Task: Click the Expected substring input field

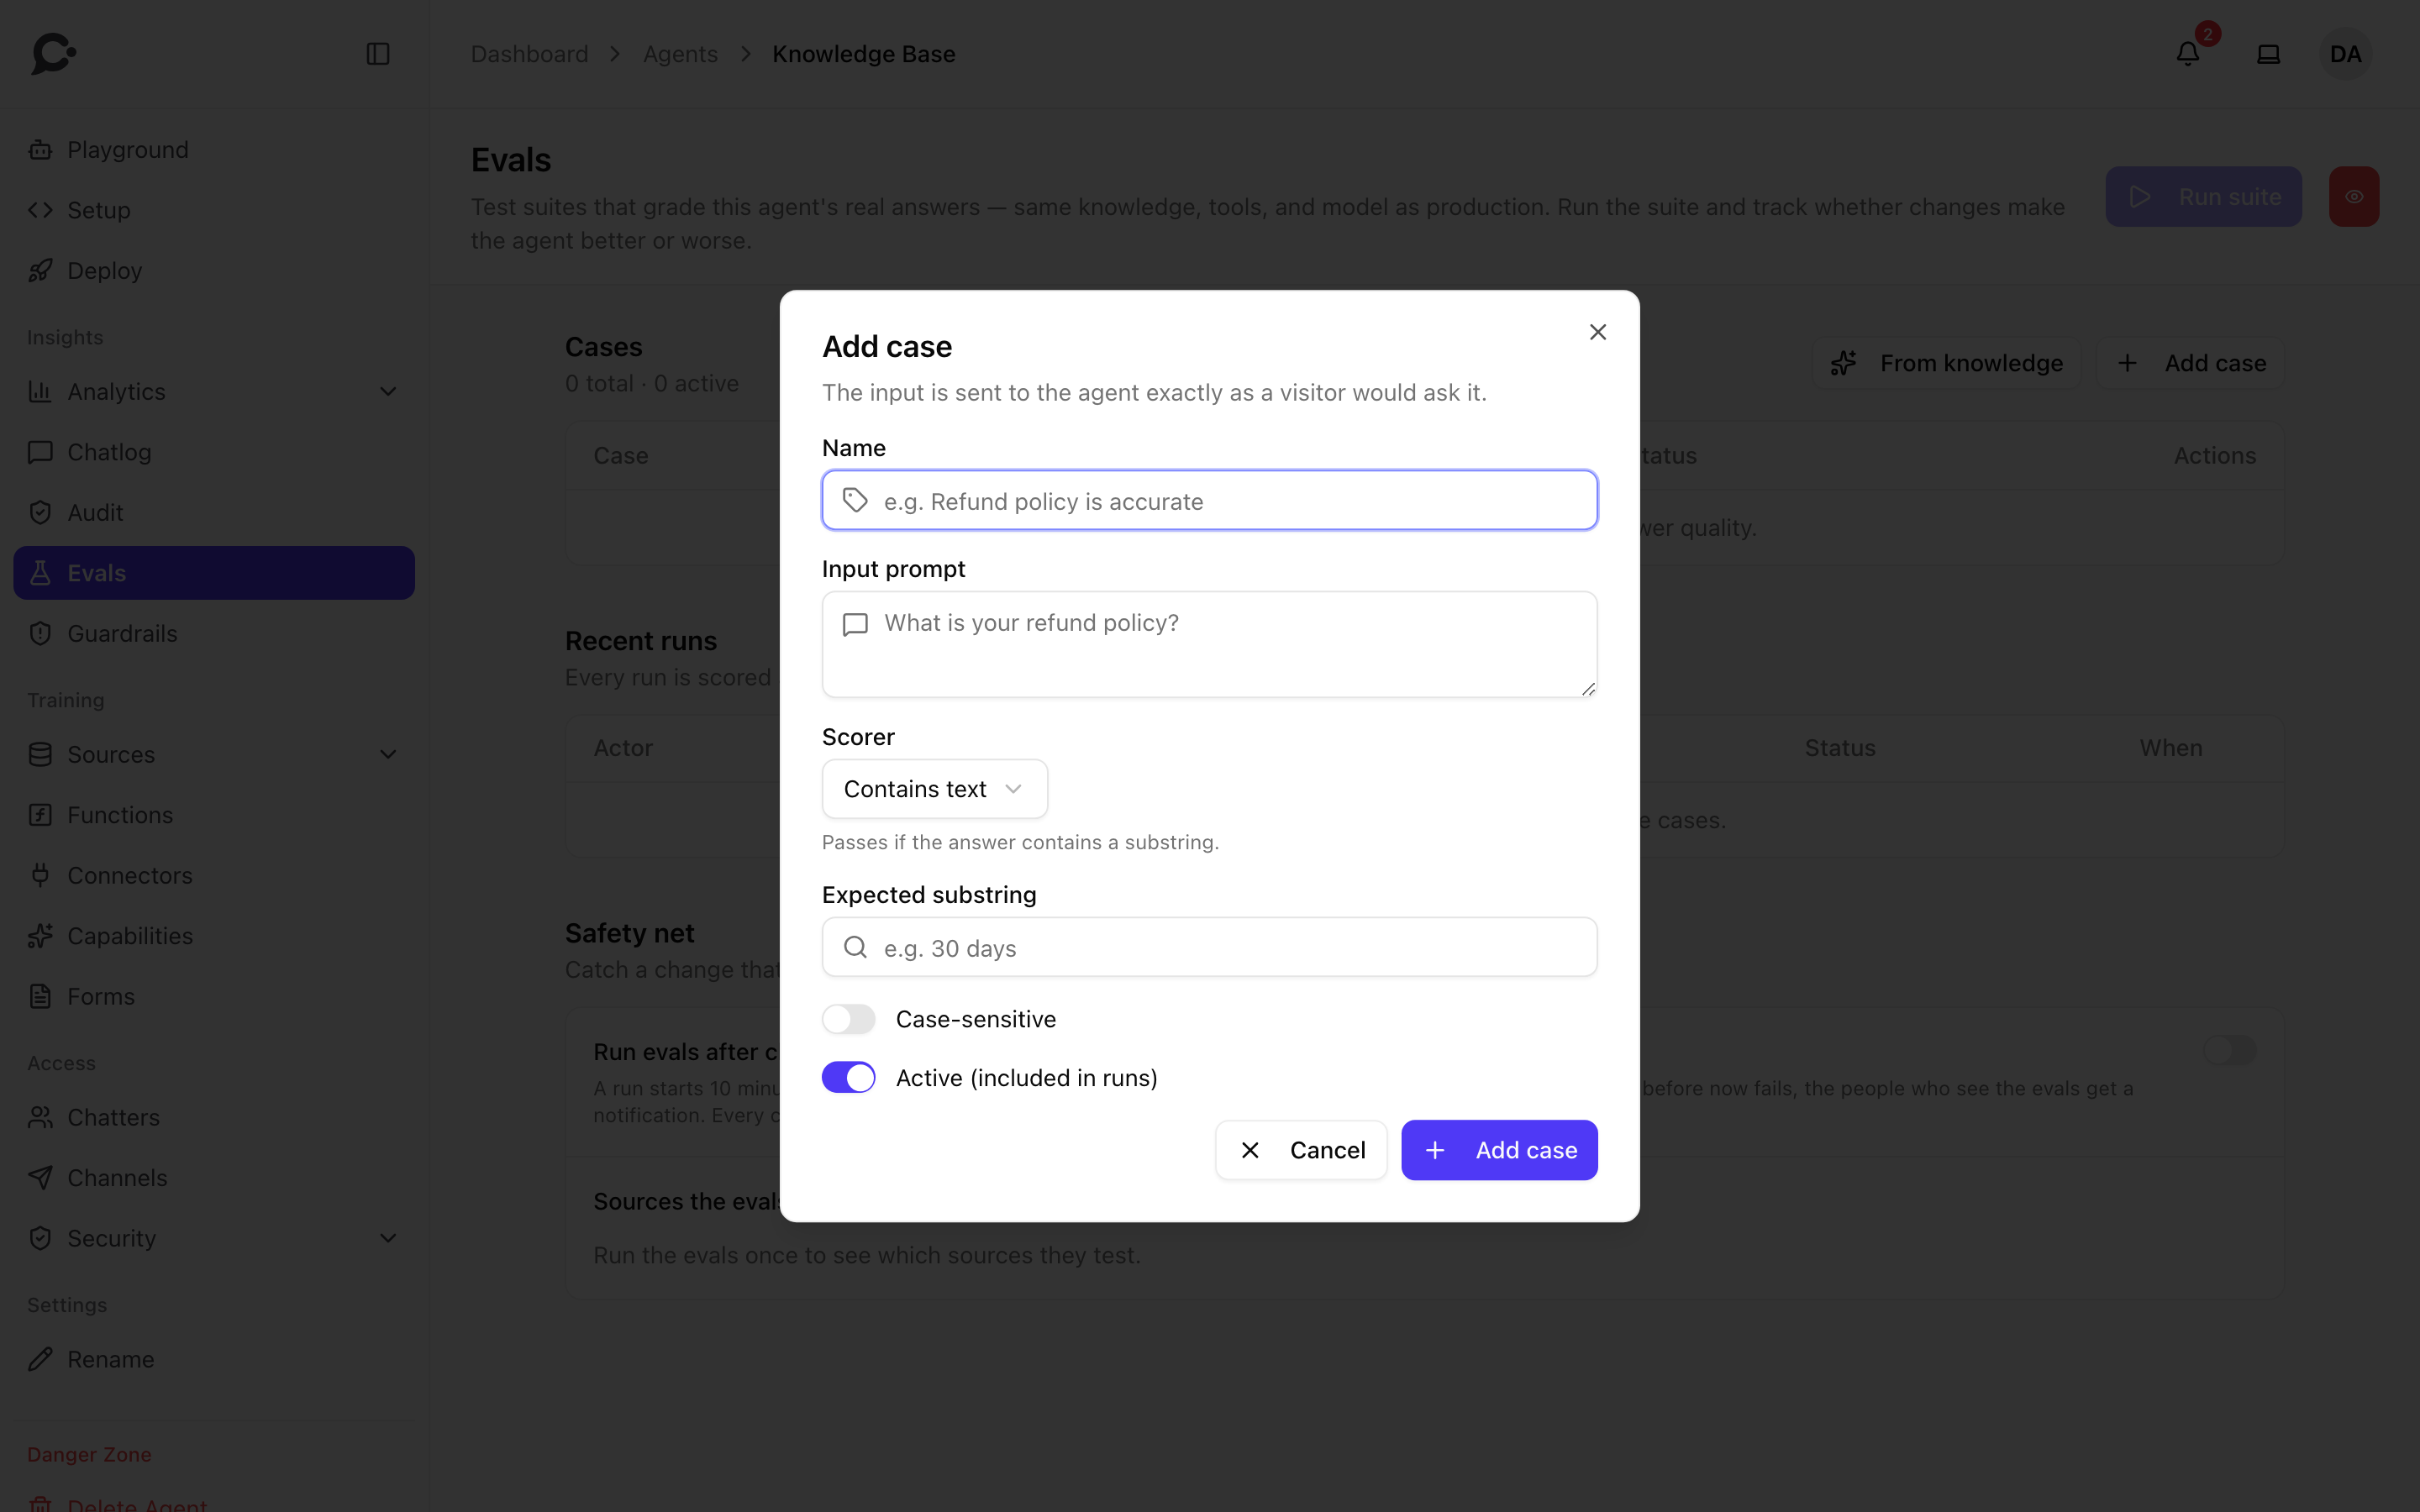Action: pyautogui.click(x=1209, y=947)
